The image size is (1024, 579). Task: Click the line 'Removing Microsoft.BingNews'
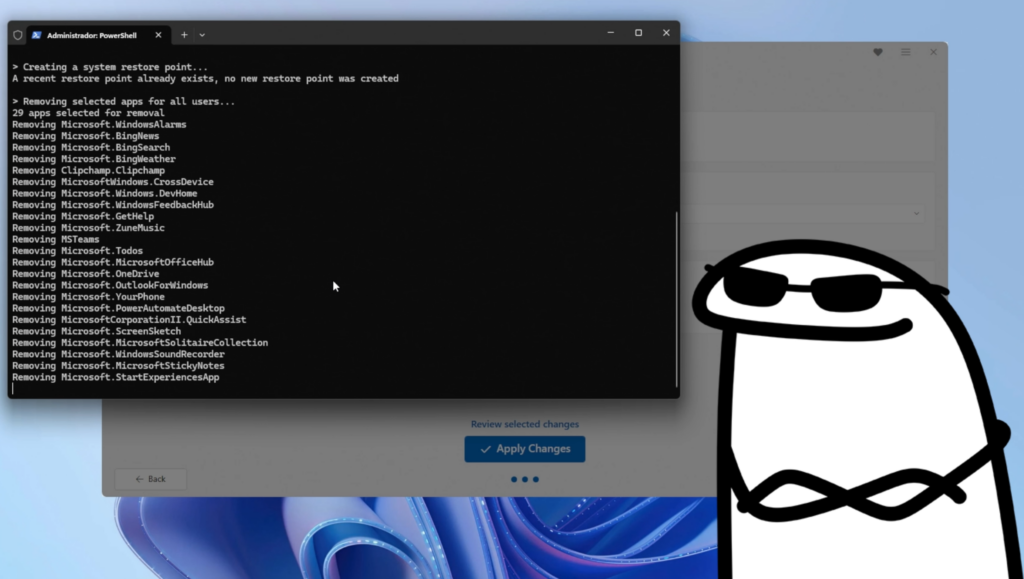click(x=86, y=136)
